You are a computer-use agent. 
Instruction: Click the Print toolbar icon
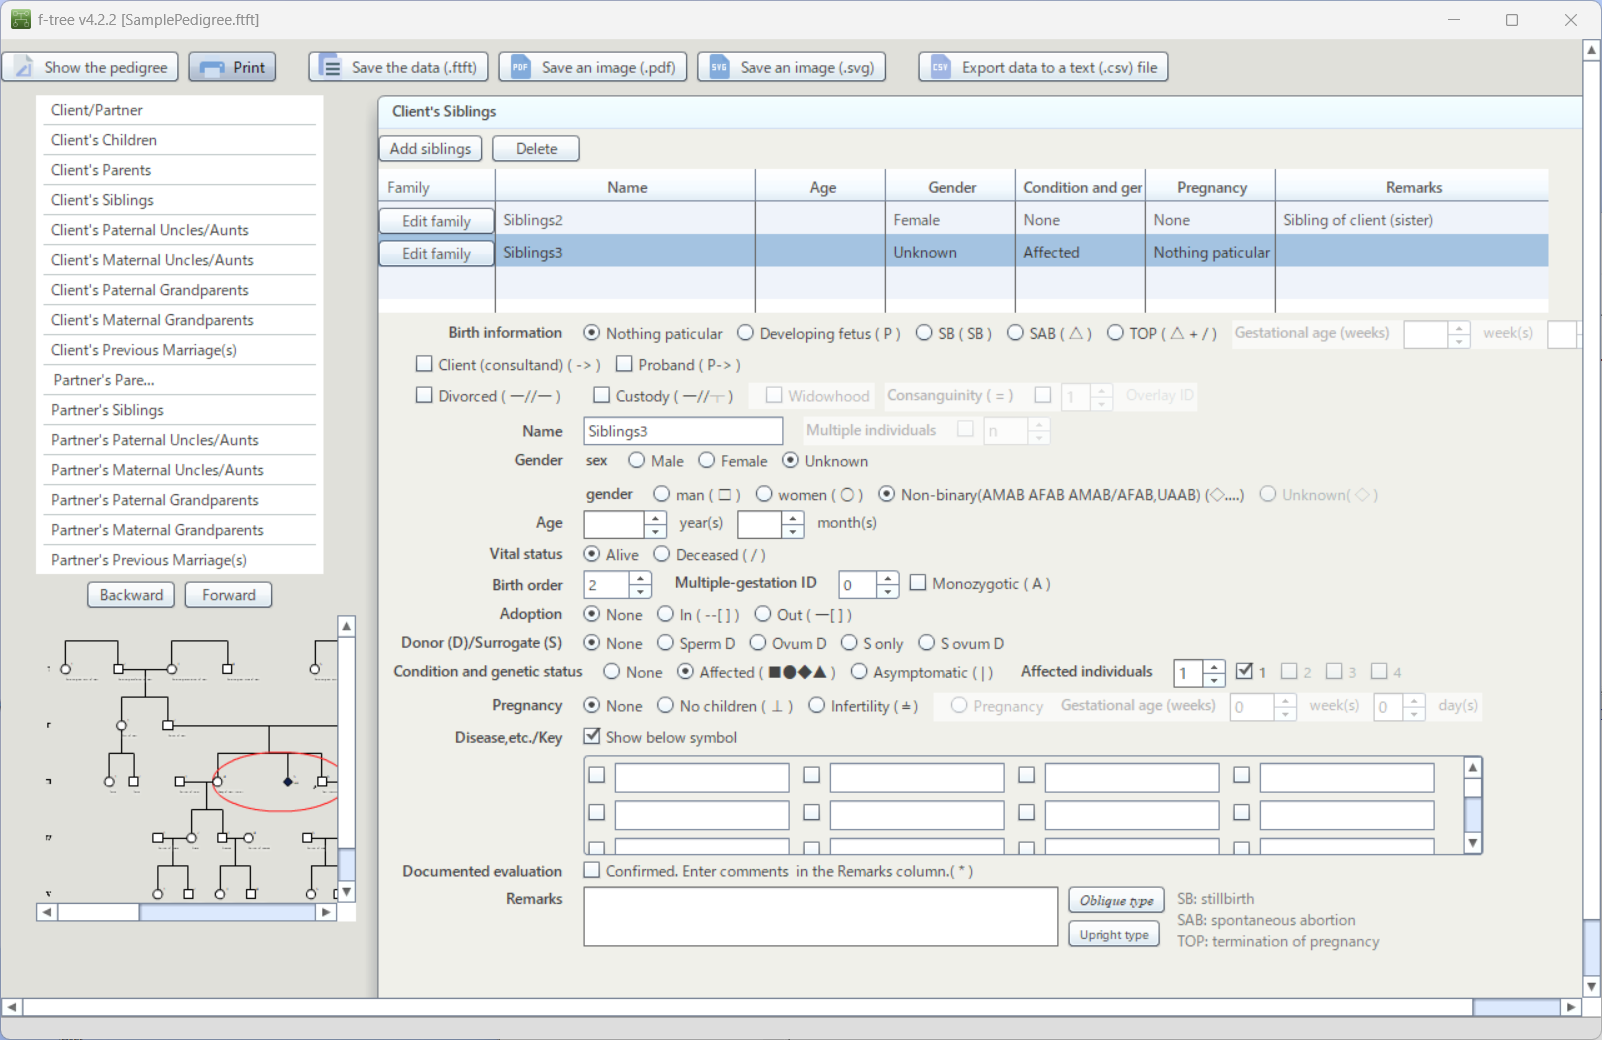tap(211, 67)
